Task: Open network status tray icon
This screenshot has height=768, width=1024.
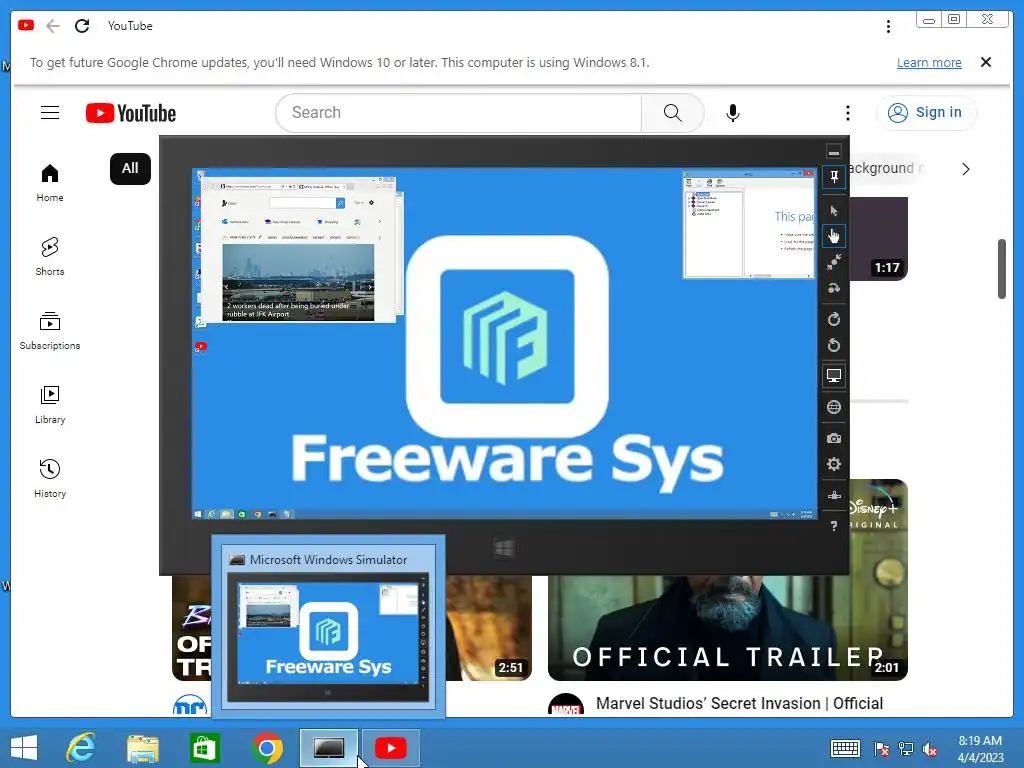Action: click(x=906, y=749)
